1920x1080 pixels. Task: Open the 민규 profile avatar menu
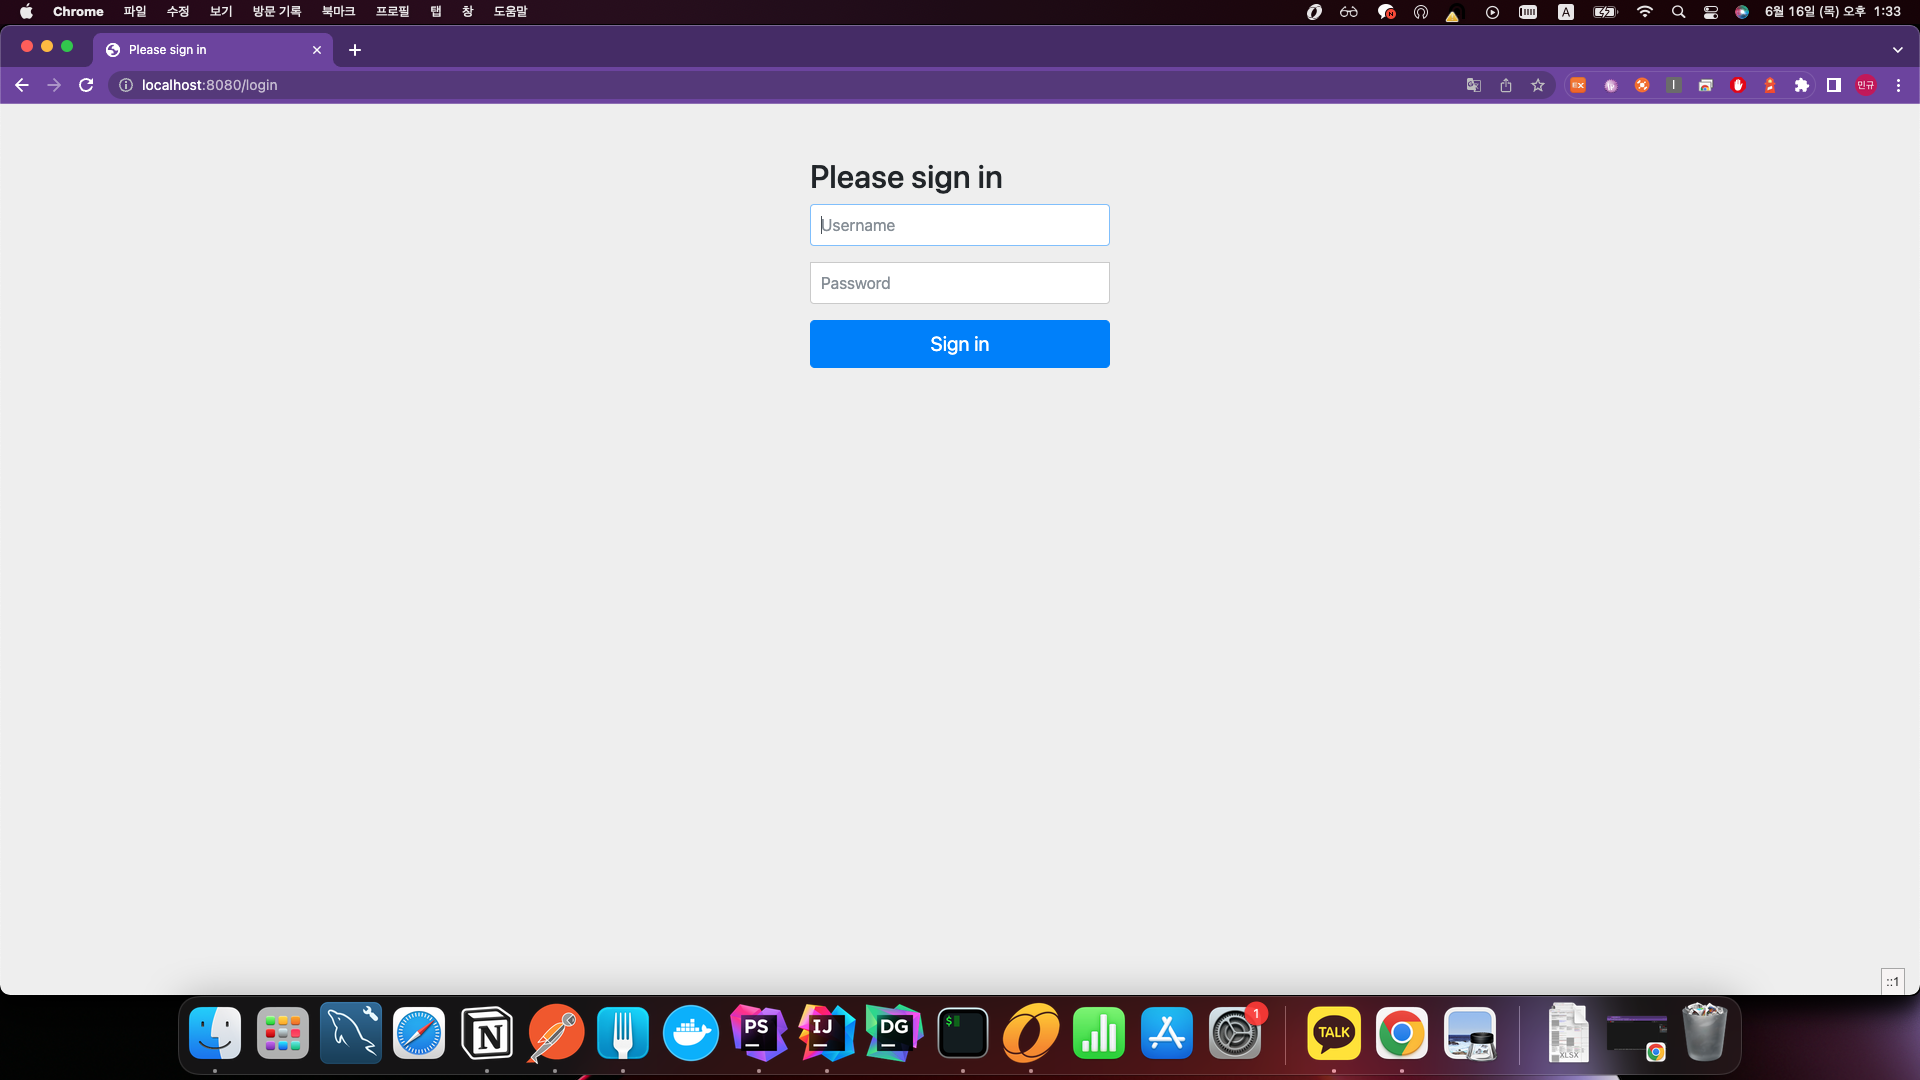click(1866, 85)
